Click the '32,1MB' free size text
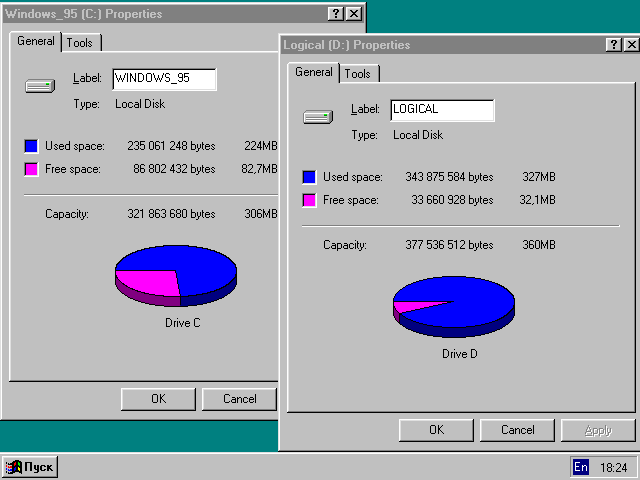 coord(537,200)
